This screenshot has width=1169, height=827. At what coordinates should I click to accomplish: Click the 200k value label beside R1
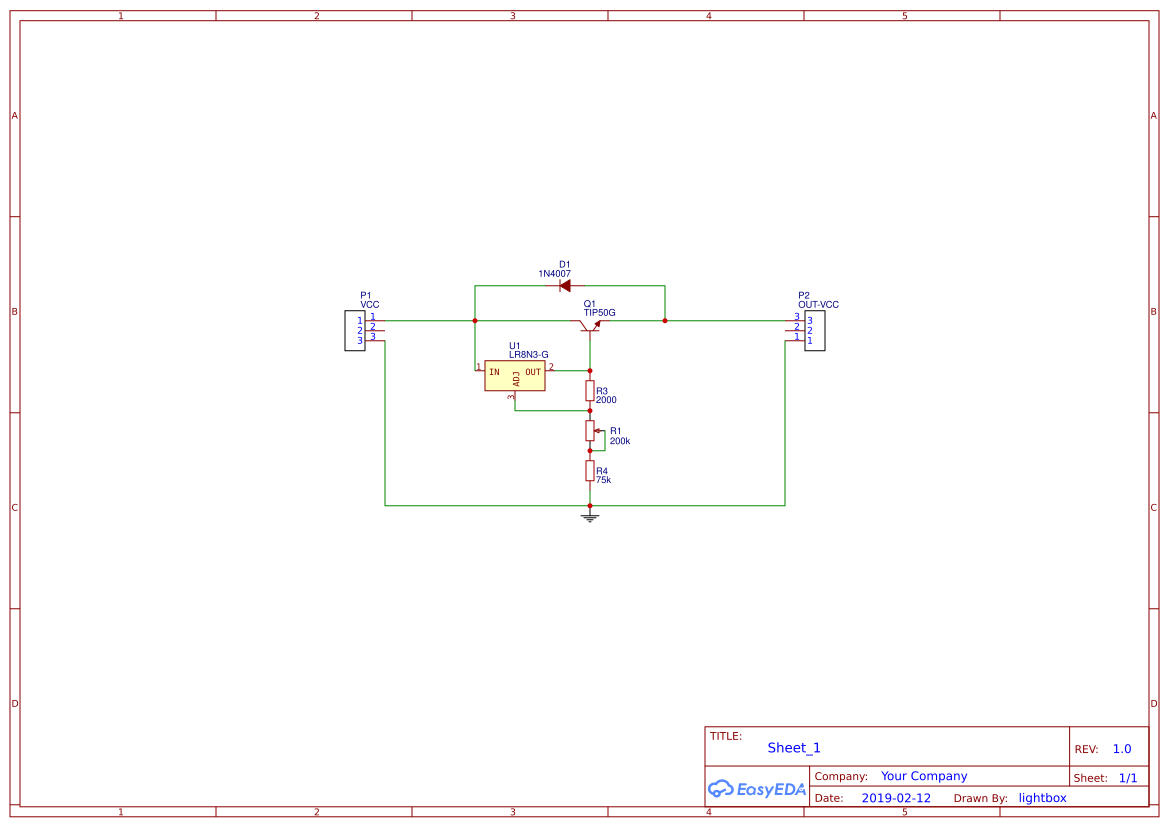pos(620,441)
